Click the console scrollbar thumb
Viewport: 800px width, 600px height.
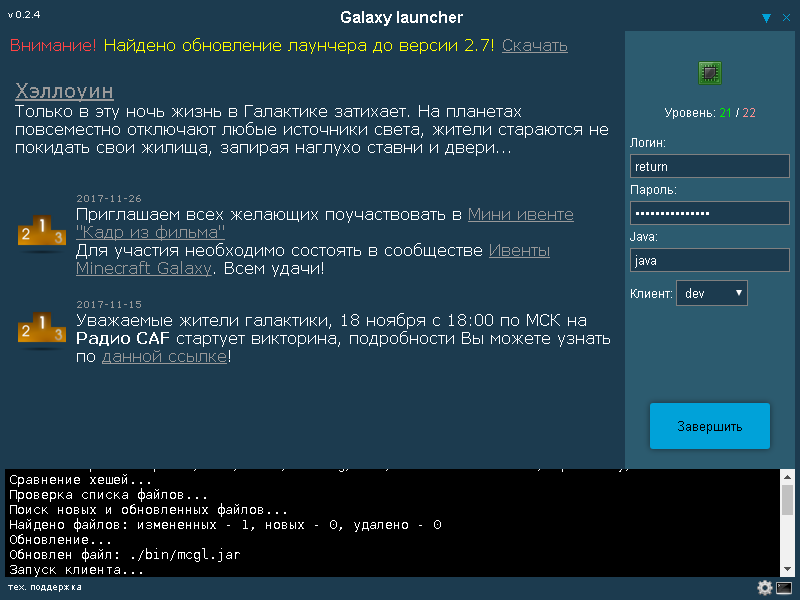point(787,500)
